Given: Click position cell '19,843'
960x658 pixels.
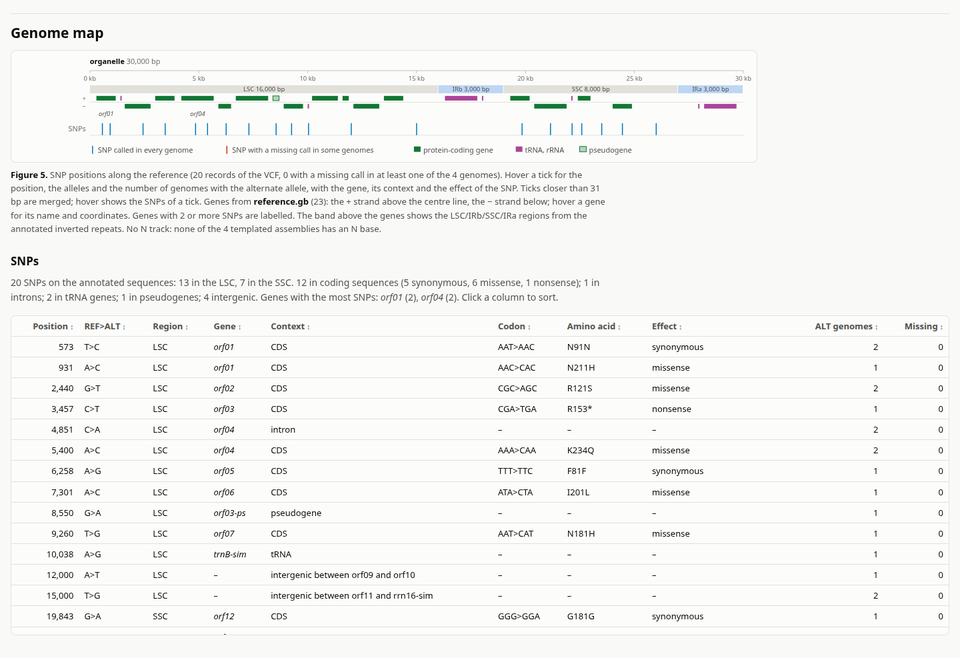Looking at the screenshot, I should pyautogui.click(x=60, y=616).
